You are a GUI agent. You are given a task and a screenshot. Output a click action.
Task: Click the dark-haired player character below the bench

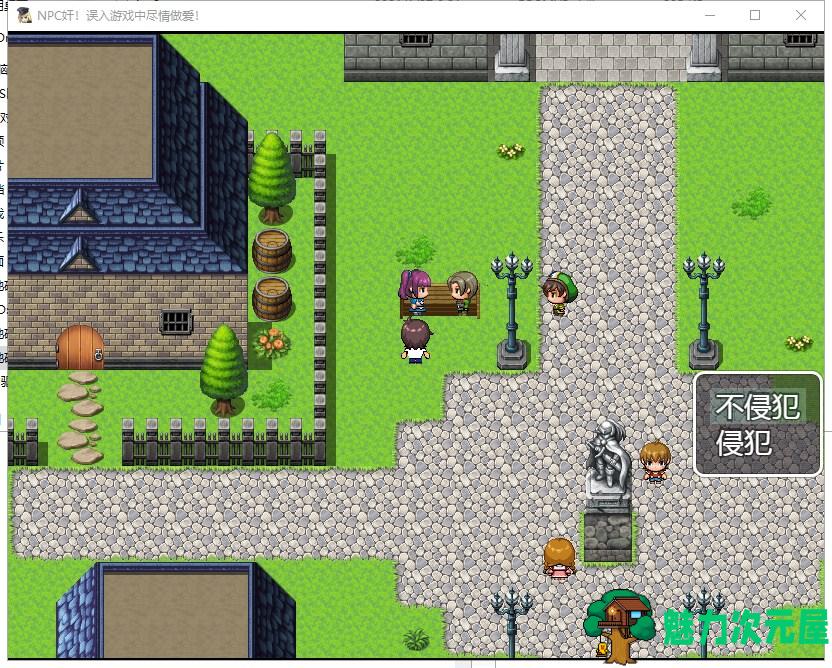415,341
